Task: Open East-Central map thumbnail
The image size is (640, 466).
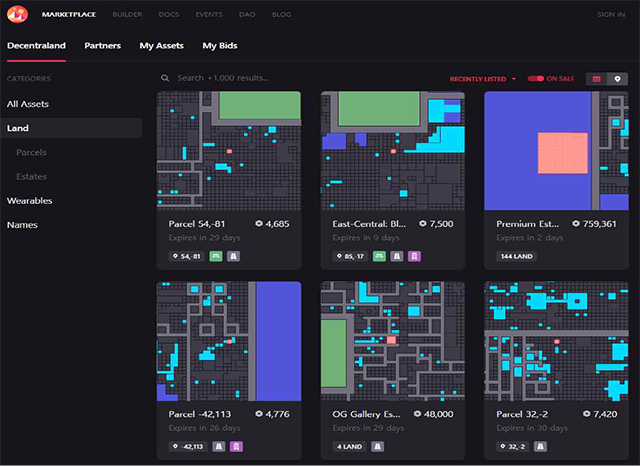Action: [x=393, y=151]
